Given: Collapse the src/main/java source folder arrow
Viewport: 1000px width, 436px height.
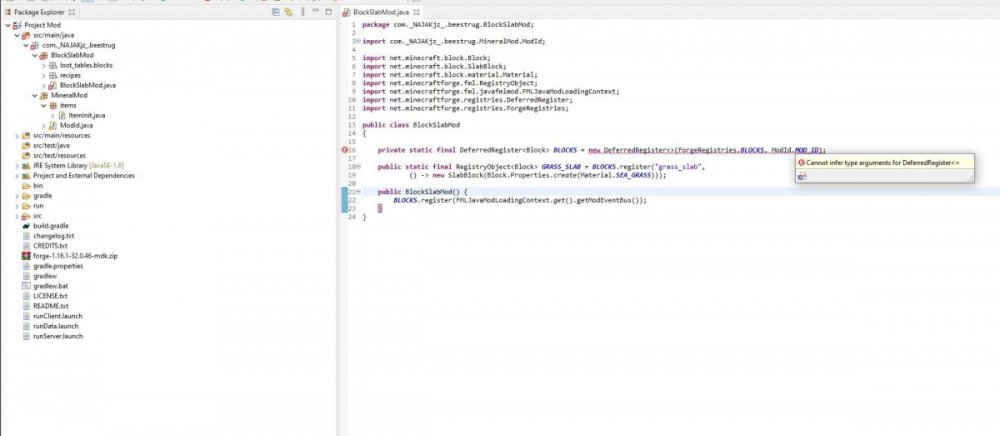Looking at the screenshot, I should tap(17, 36).
